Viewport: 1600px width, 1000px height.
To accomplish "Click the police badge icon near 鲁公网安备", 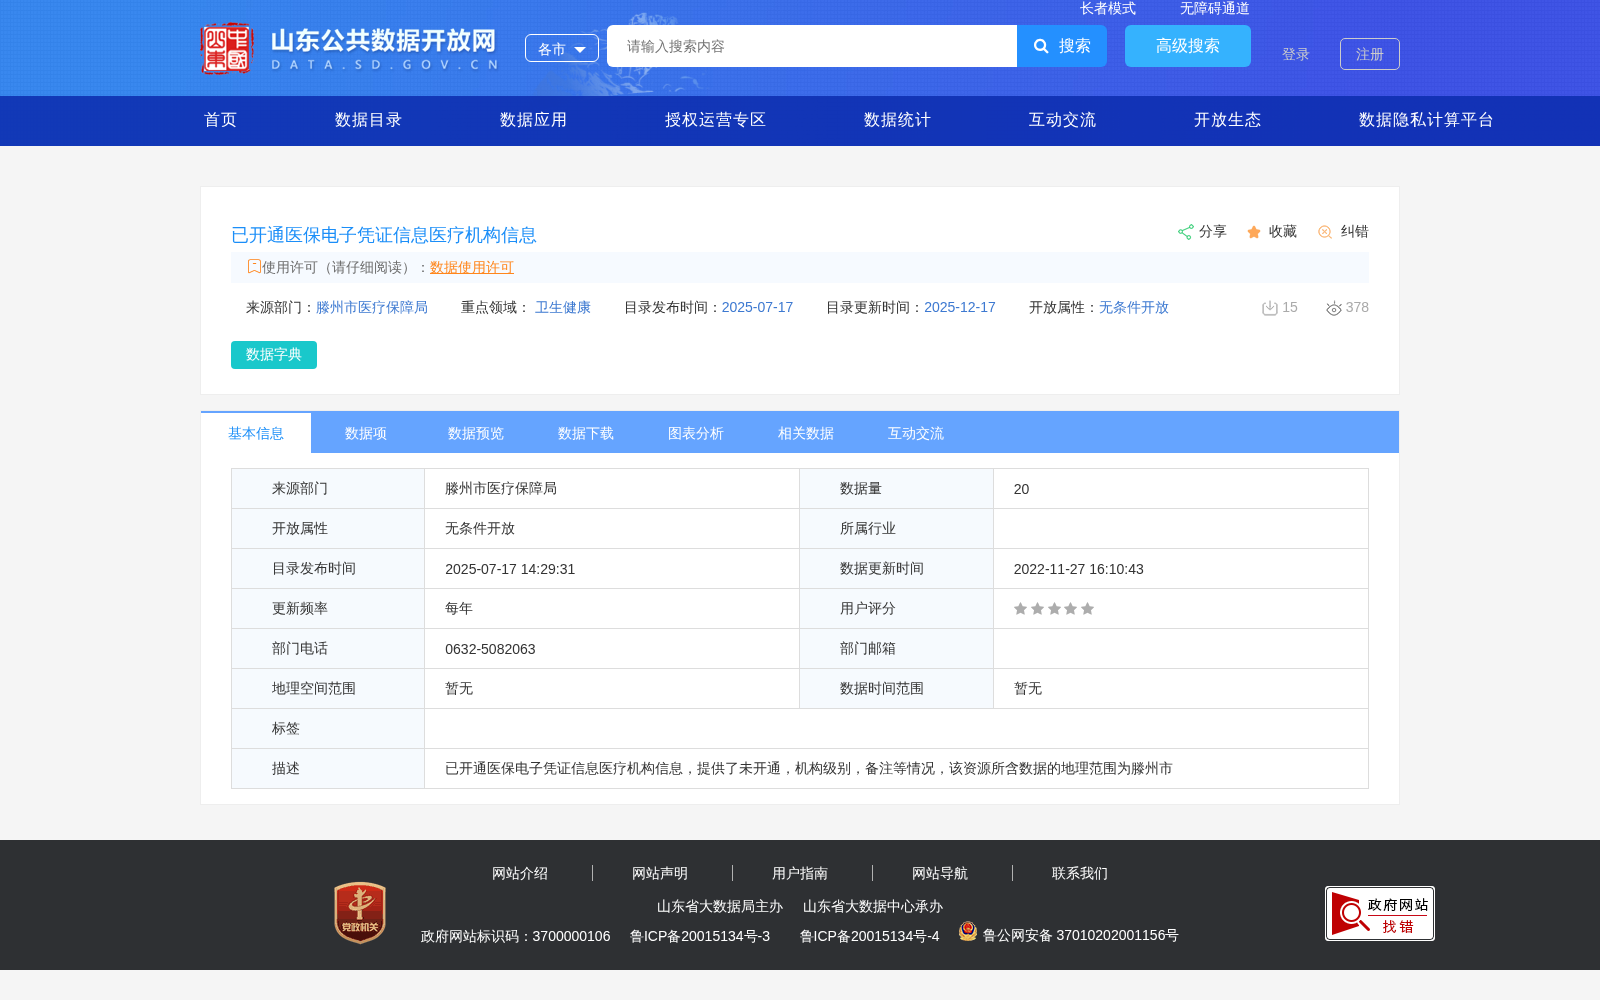I will coord(967,931).
